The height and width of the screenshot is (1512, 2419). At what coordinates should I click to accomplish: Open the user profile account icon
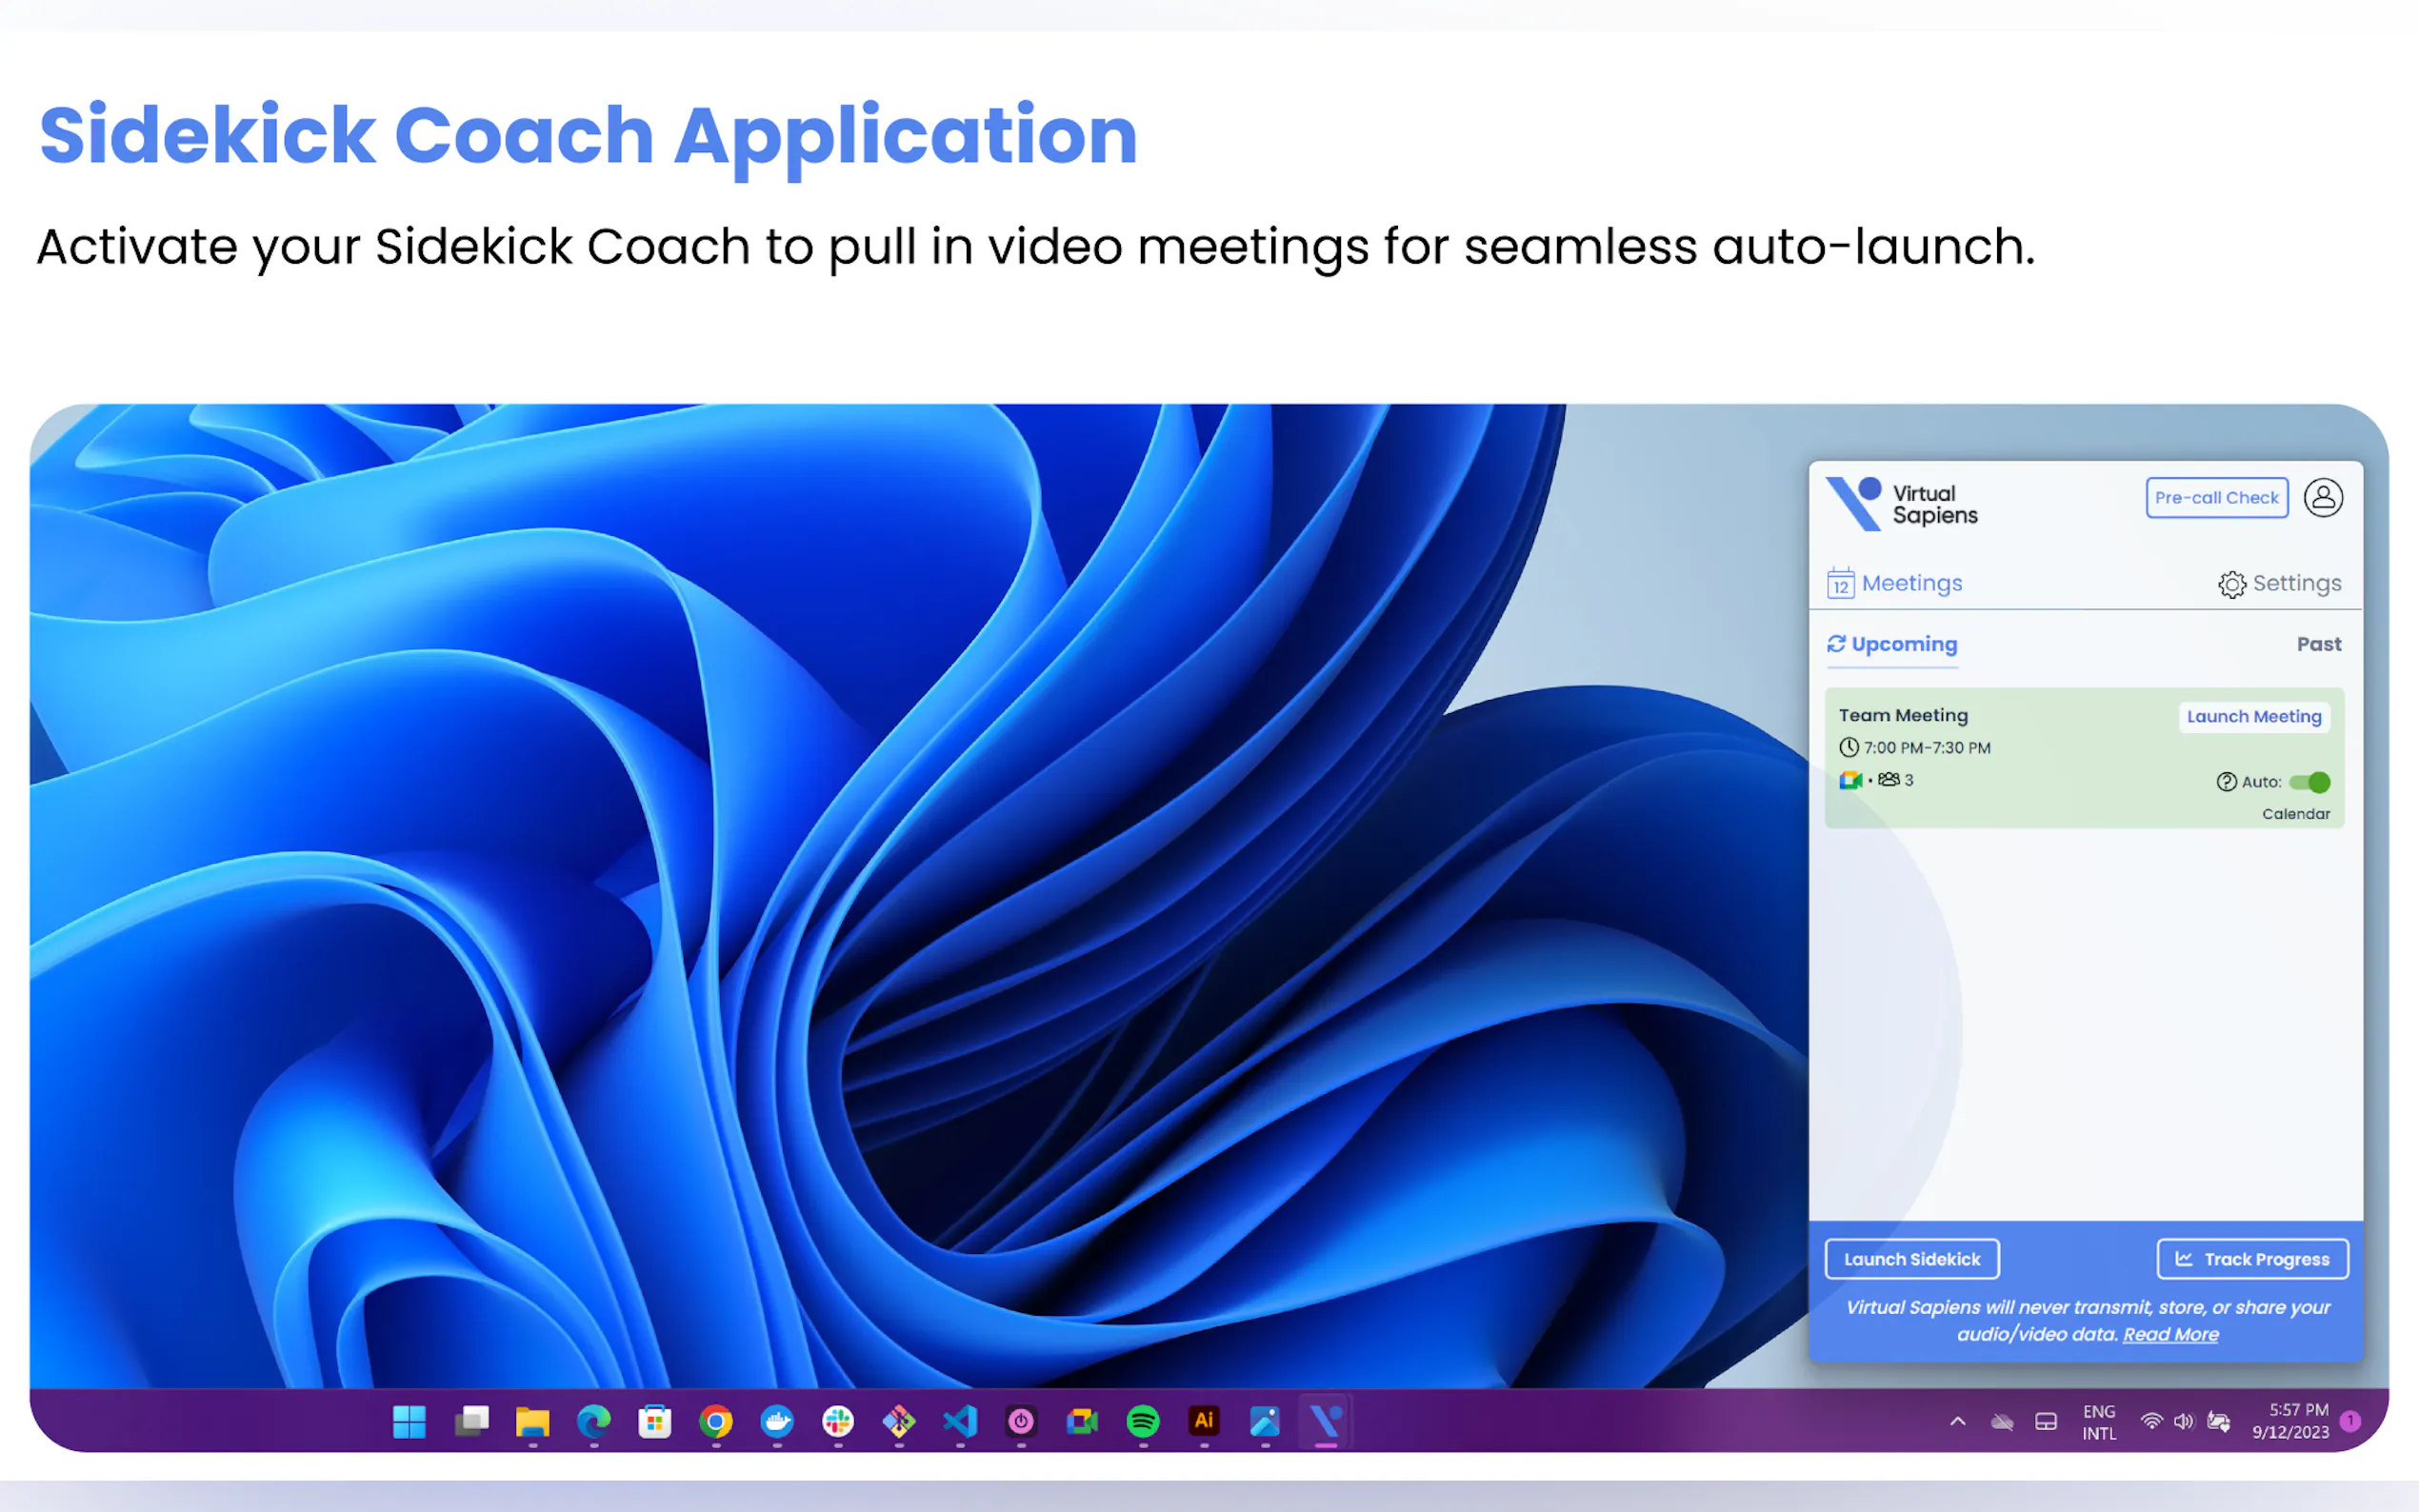click(2322, 497)
